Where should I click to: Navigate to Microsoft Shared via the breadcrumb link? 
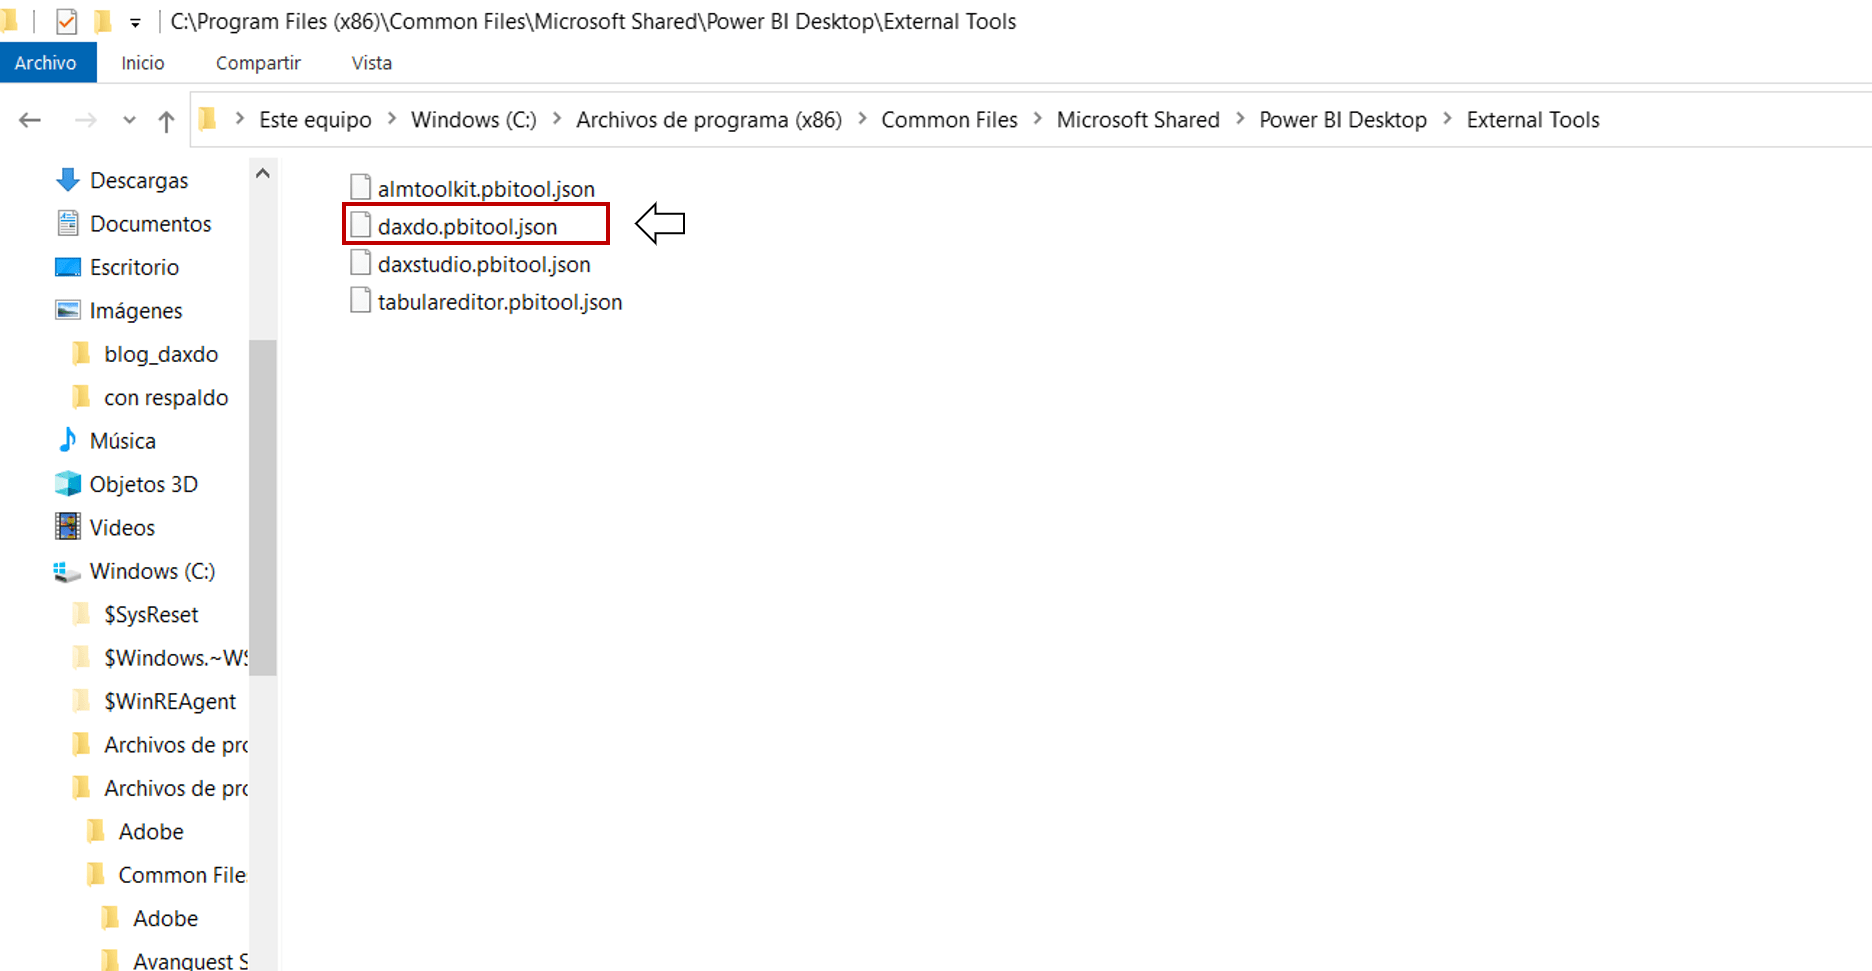[1138, 119]
